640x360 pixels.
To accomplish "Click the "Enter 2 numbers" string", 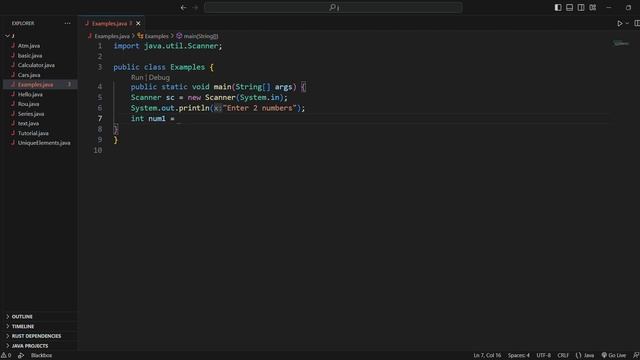I will tap(259, 108).
